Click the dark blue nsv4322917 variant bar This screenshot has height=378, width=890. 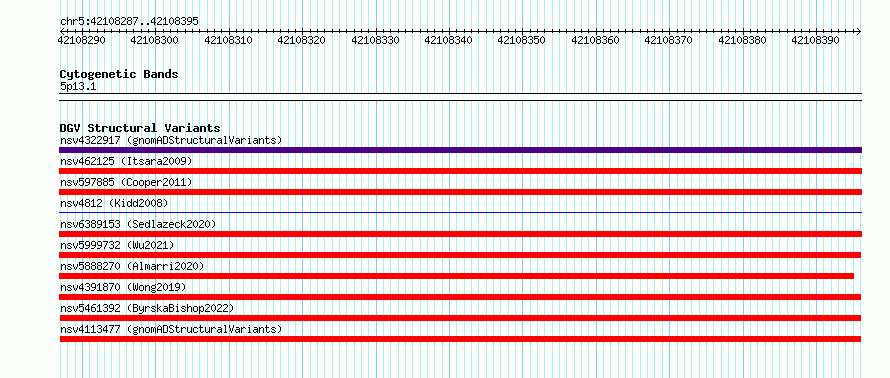[x=460, y=150]
